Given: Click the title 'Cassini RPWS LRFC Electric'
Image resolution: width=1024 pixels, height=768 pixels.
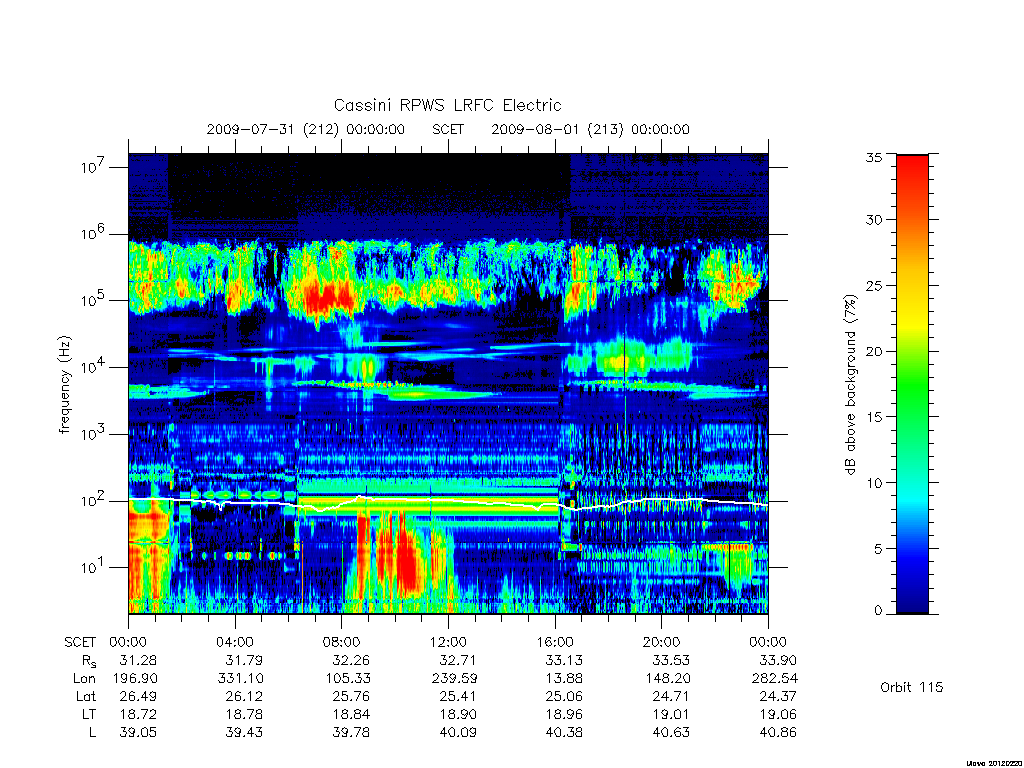Looking at the screenshot, I should pos(447,105).
